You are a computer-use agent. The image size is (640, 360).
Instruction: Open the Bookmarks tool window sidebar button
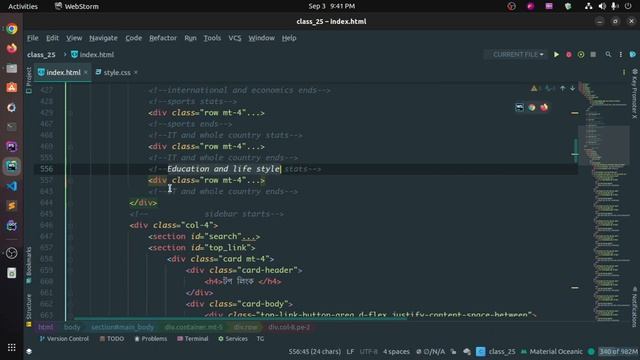(29, 264)
